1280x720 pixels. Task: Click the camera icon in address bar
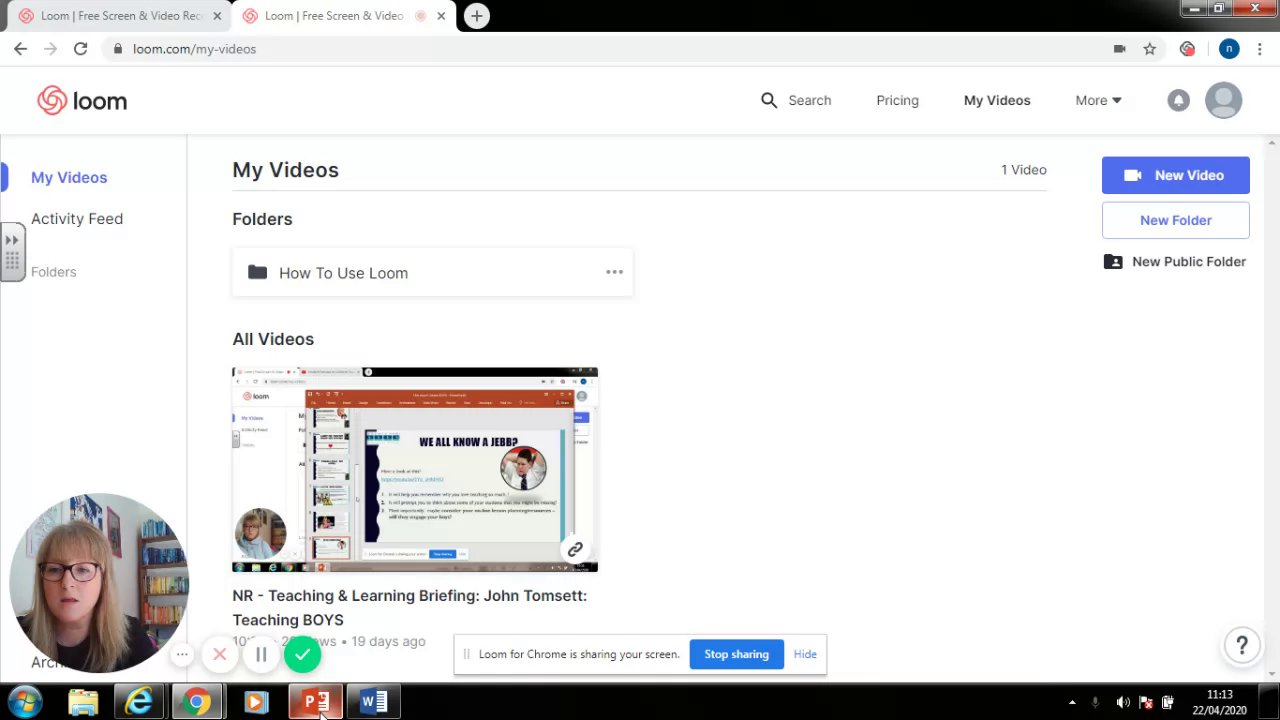(x=1120, y=48)
